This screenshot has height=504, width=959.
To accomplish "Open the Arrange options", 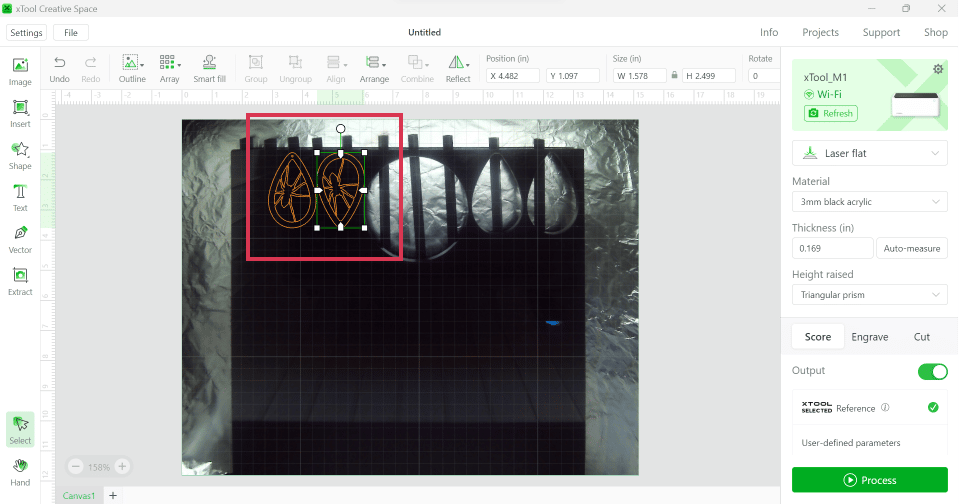I will [374, 69].
